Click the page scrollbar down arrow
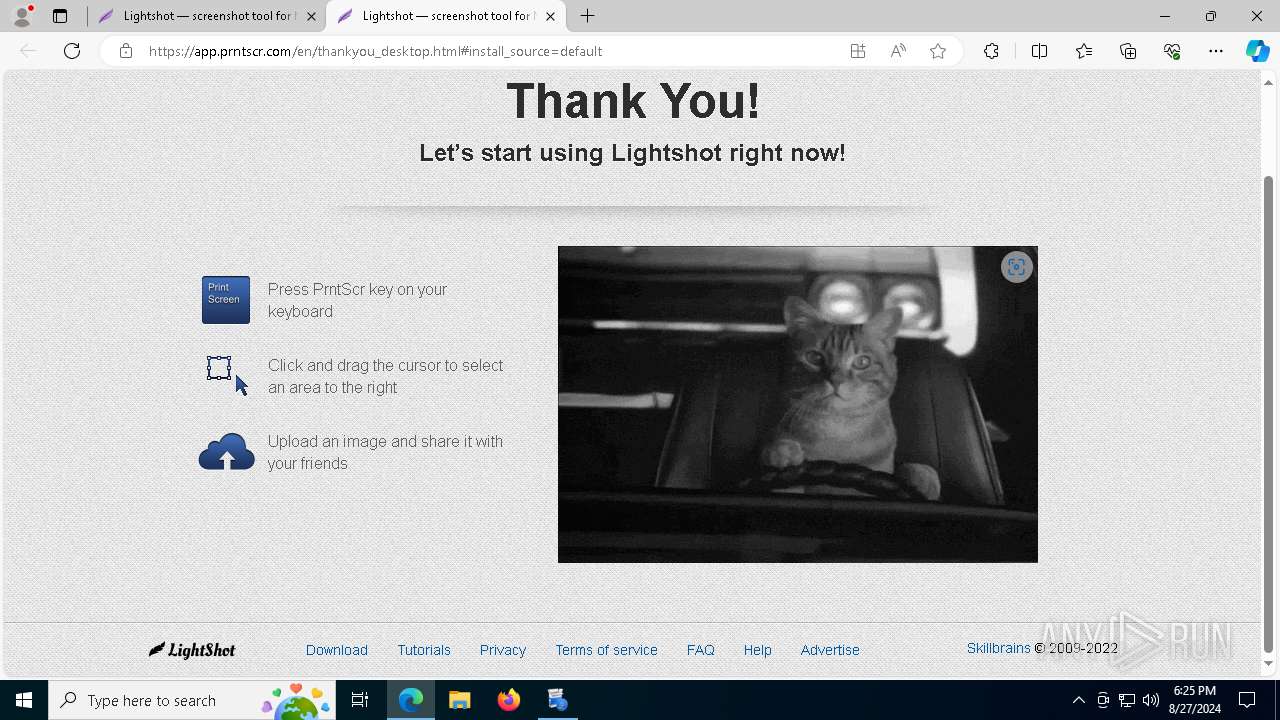 click(1269, 663)
